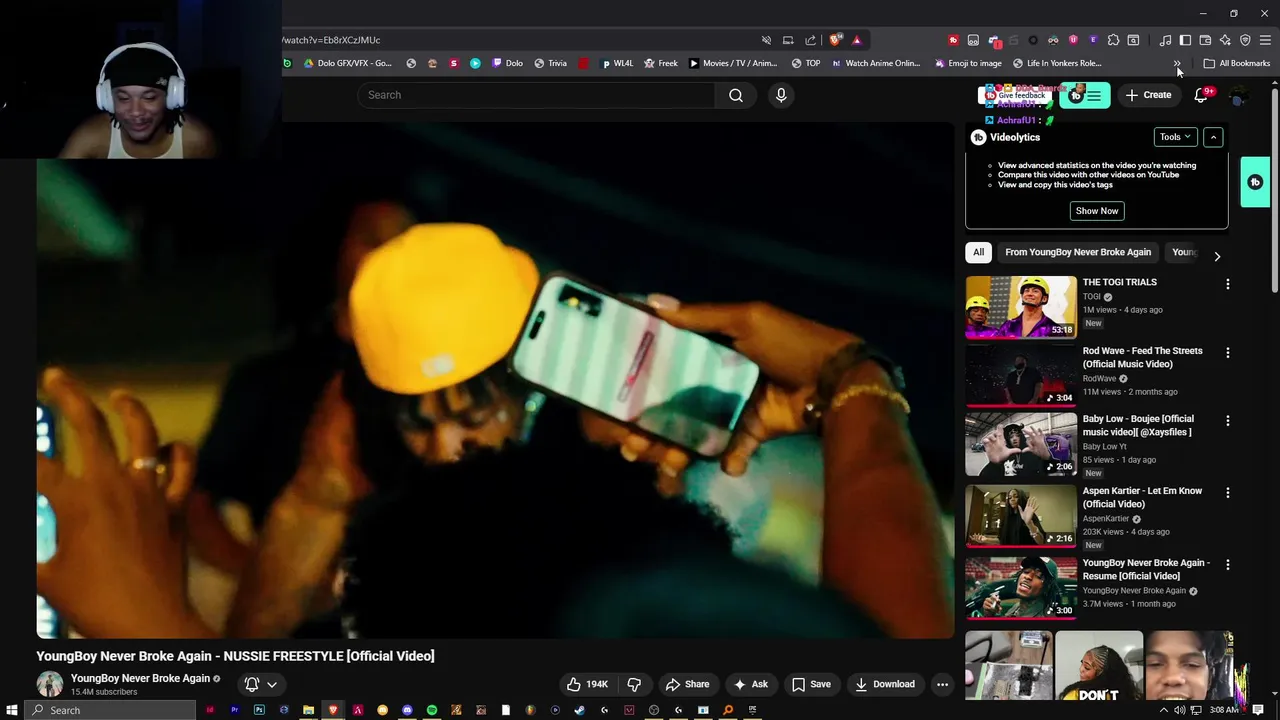Click the YouTube search magnifier button
Viewport: 1280px width, 720px height.
point(736,95)
